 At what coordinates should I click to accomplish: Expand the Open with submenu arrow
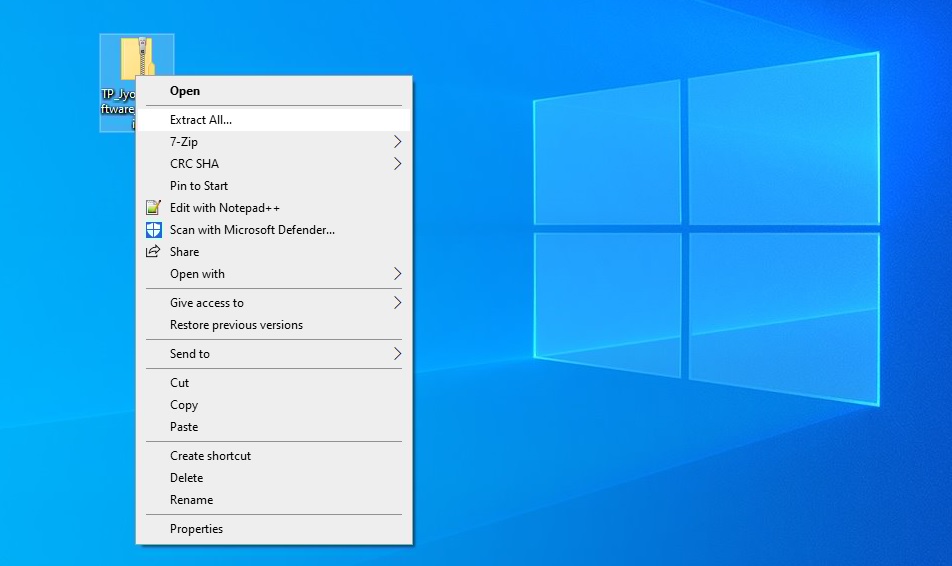point(397,274)
